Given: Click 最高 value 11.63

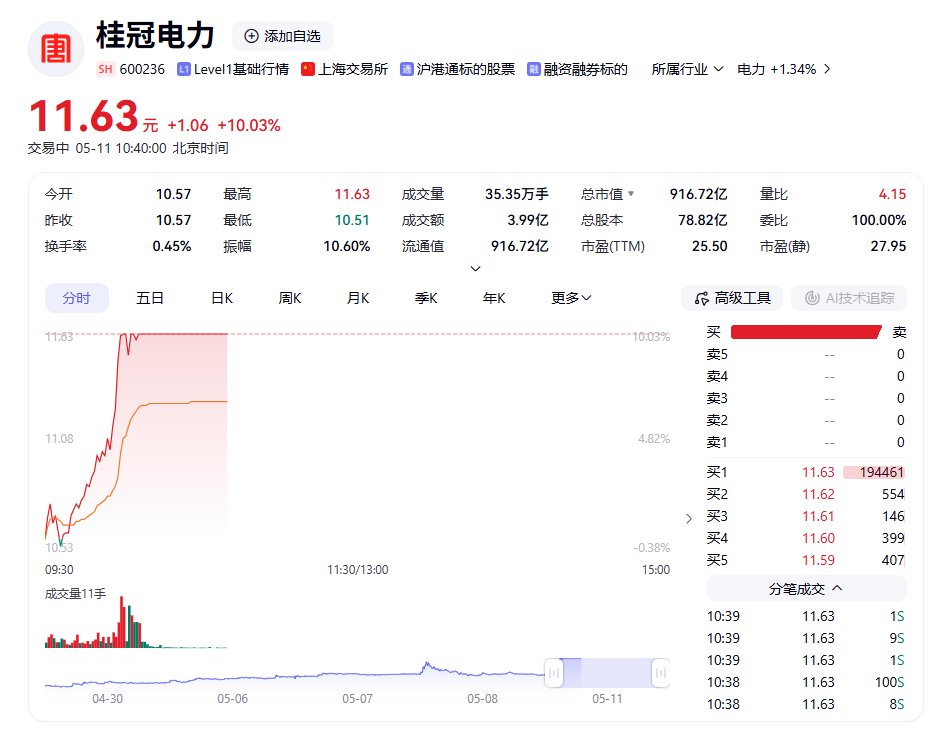Looking at the screenshot, I should [x=352, y=194].
